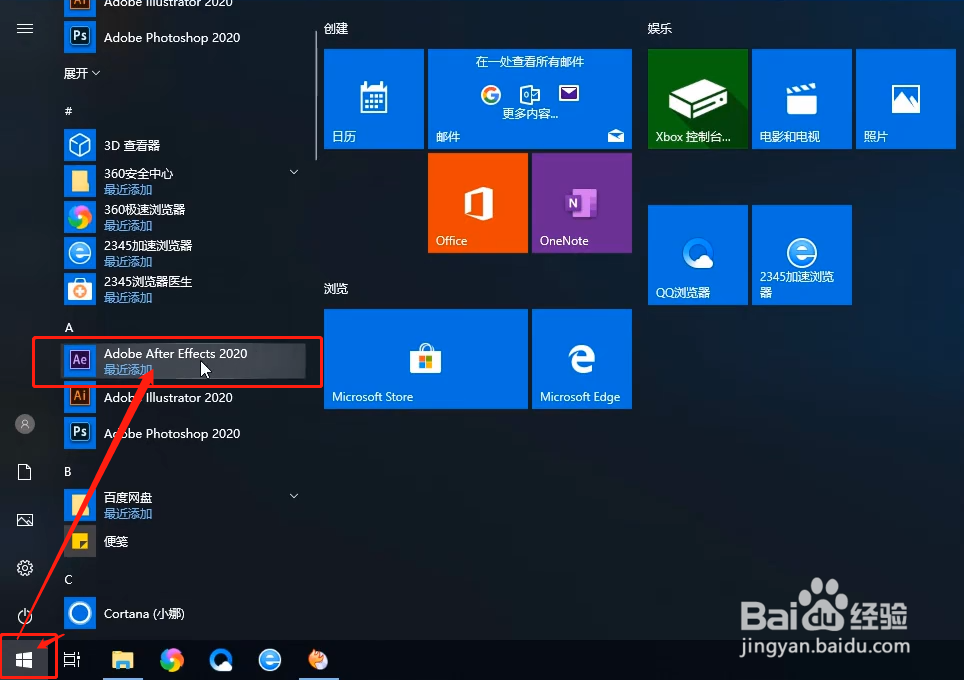
Task: Open the Office tile
Action: click(x=478, y=203)
